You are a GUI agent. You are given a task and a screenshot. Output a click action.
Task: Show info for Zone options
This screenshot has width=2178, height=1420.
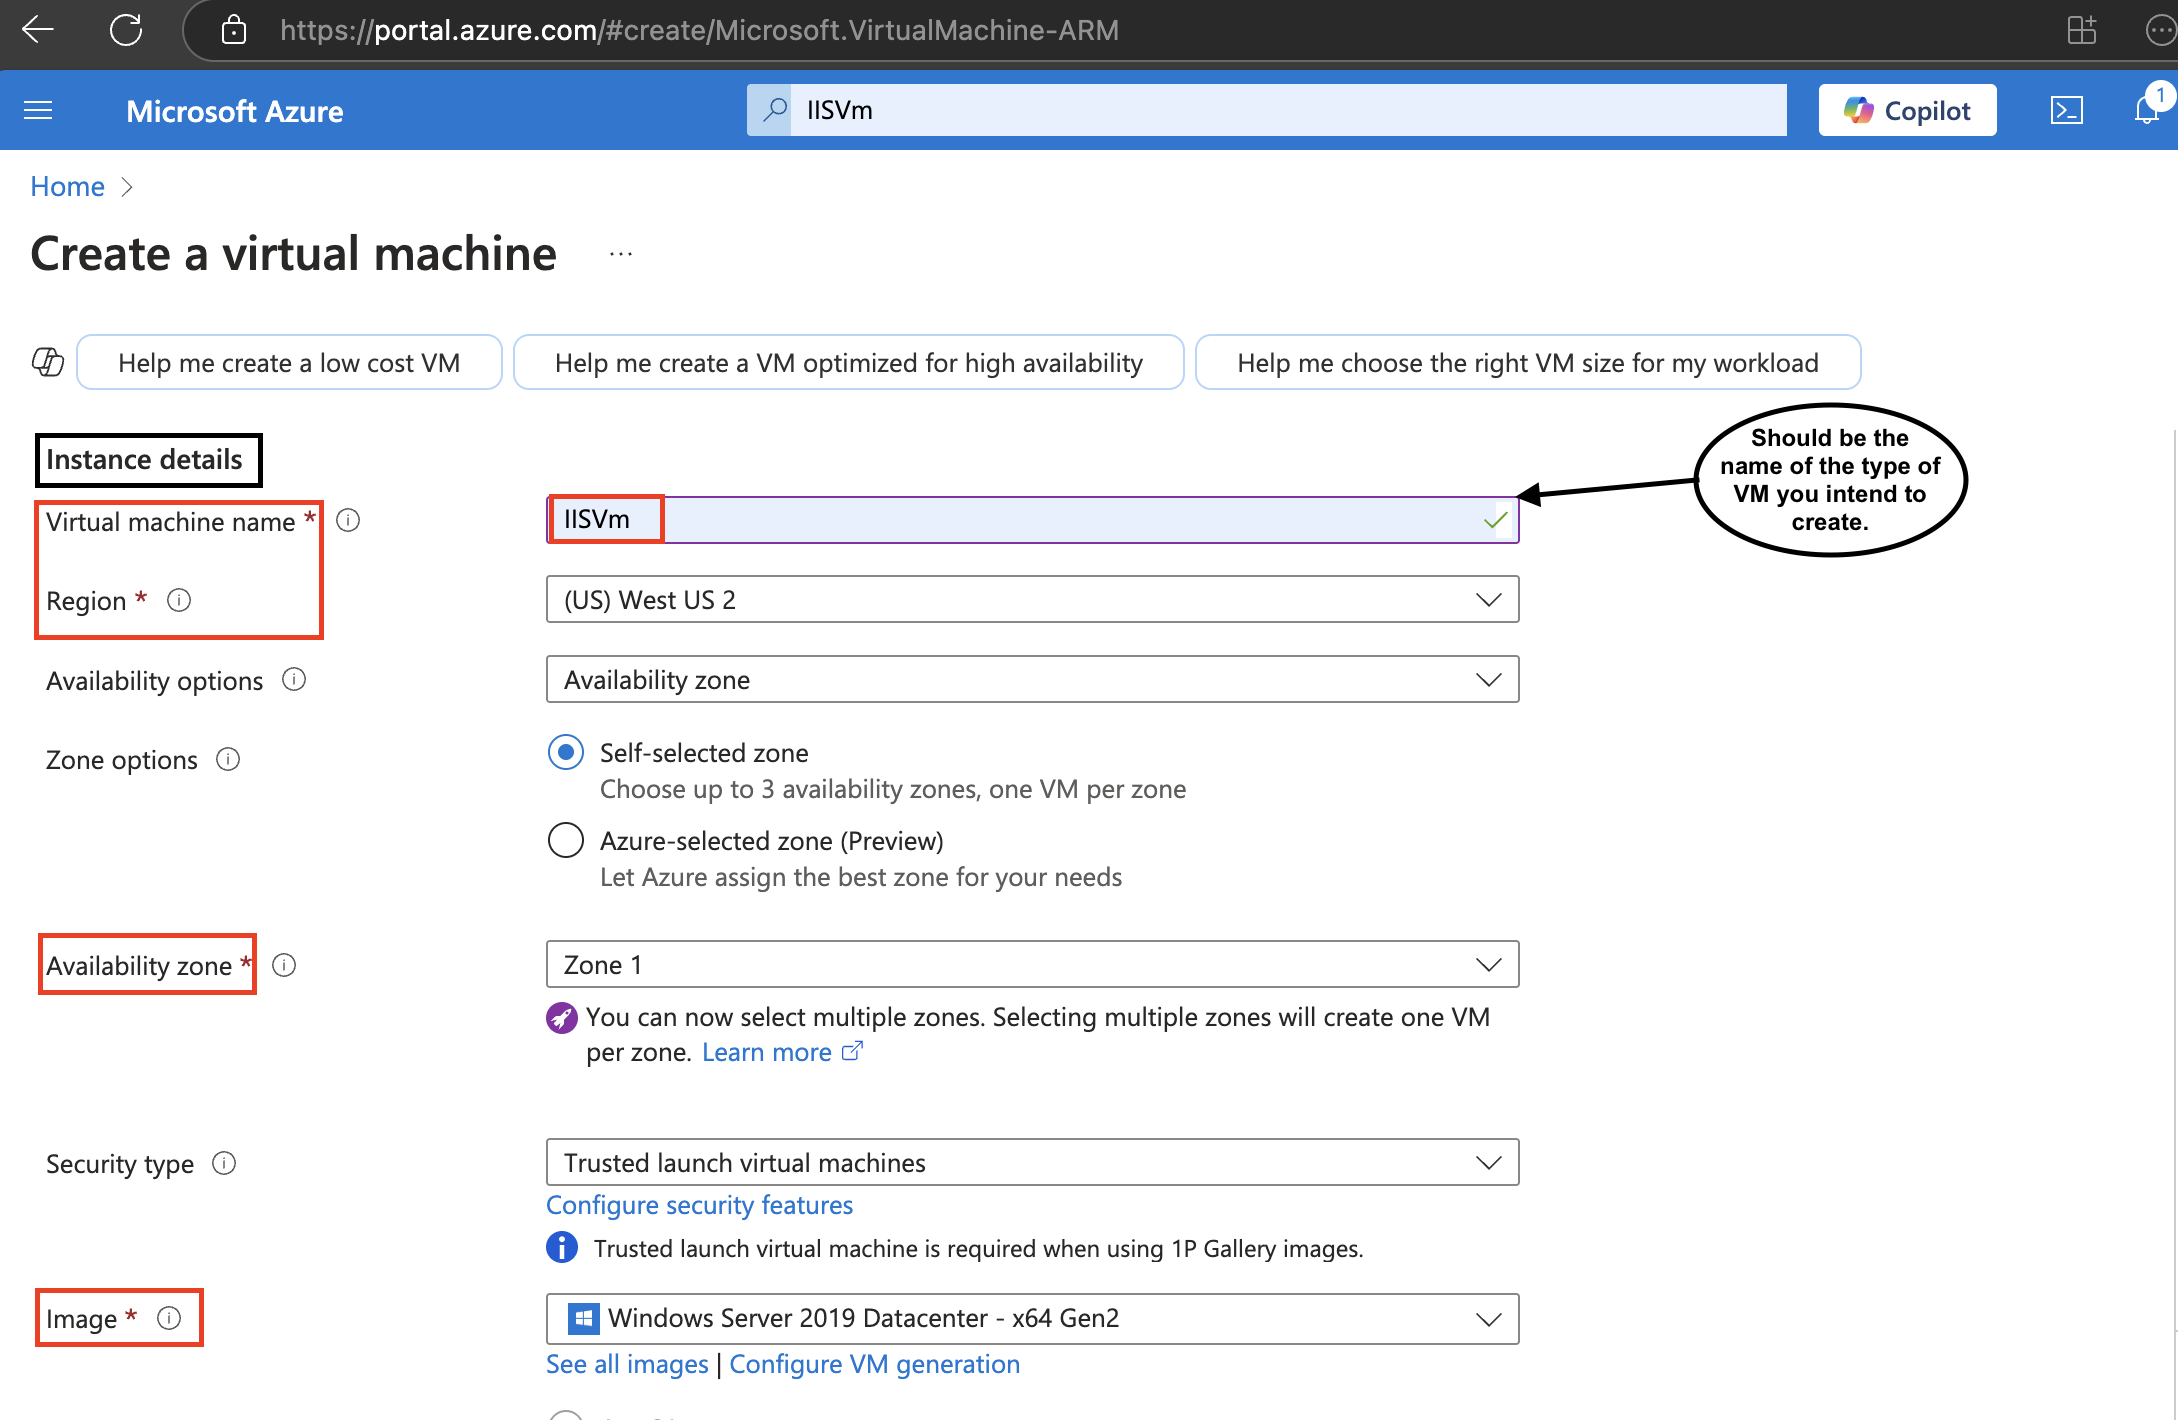(x=228, y=760)
